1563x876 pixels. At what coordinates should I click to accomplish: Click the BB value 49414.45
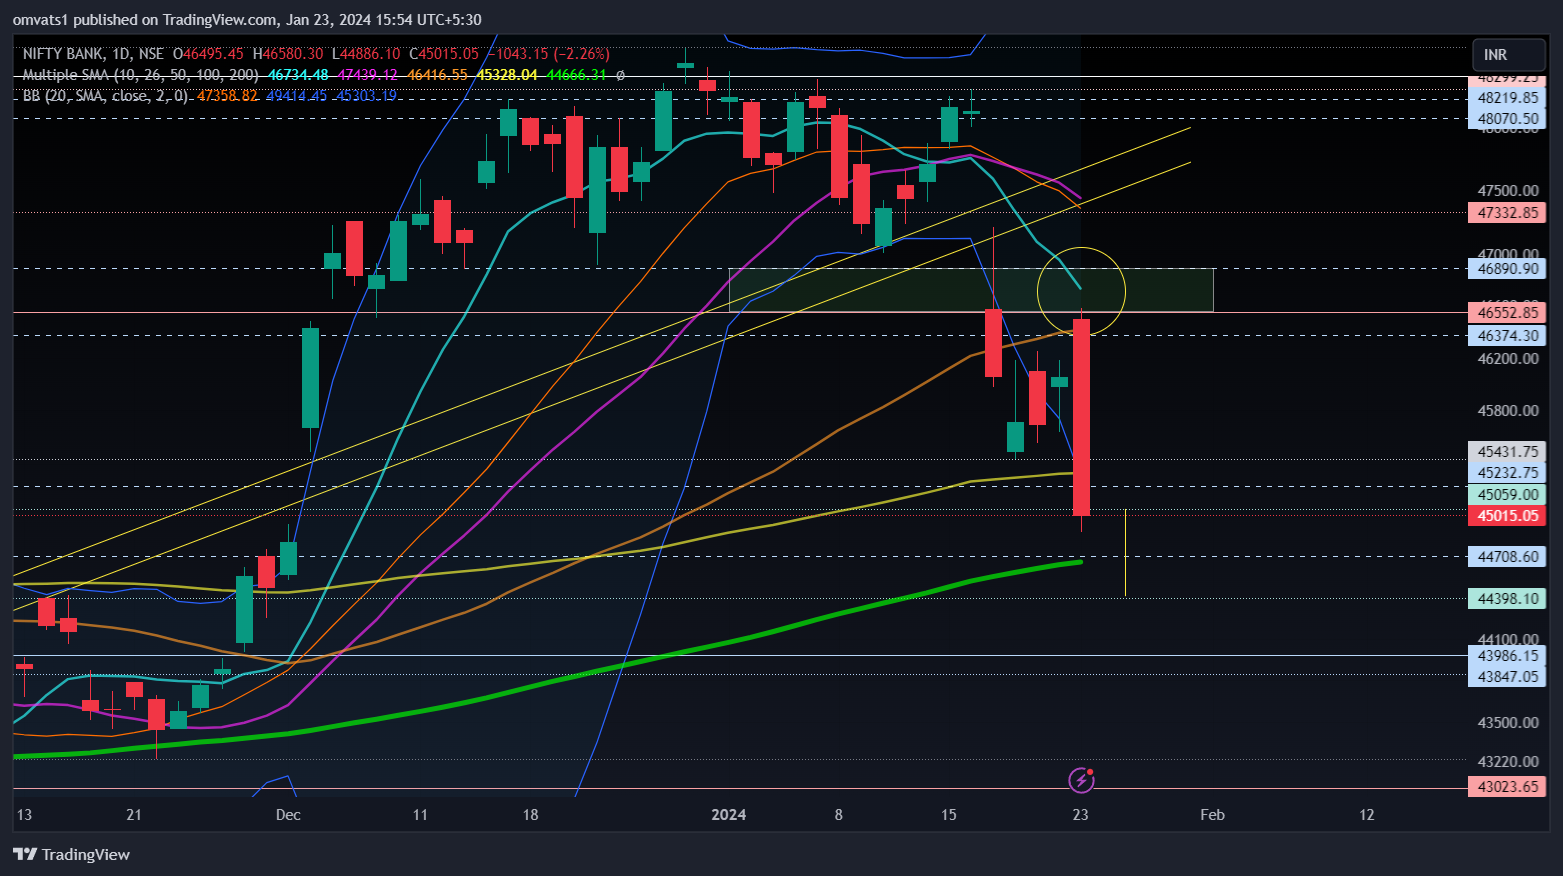coord(297,96)
